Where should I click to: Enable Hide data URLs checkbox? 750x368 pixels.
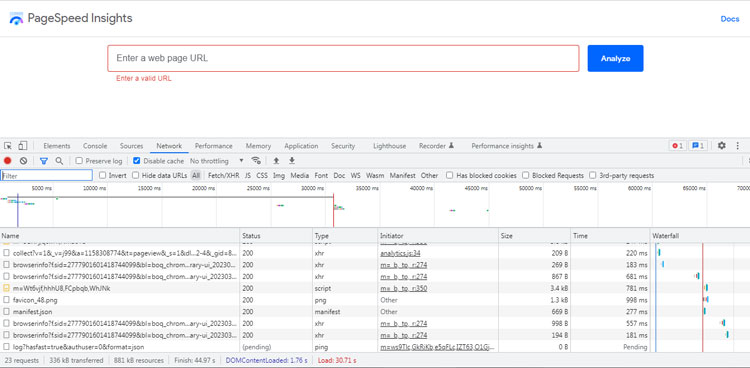[135, 176]
